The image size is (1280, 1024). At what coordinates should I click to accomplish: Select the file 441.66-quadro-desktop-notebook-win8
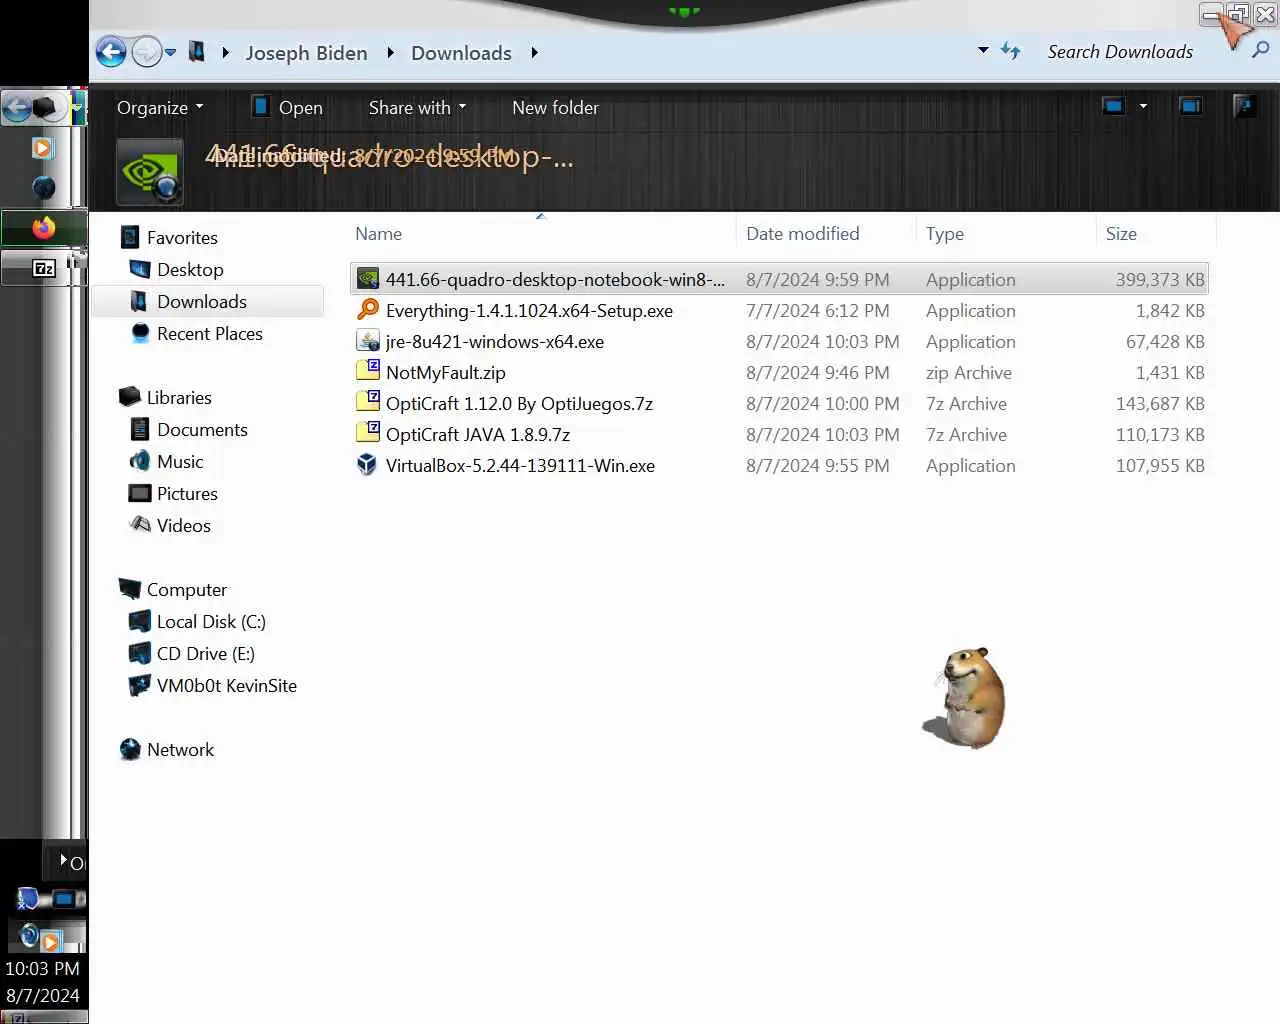780,279
